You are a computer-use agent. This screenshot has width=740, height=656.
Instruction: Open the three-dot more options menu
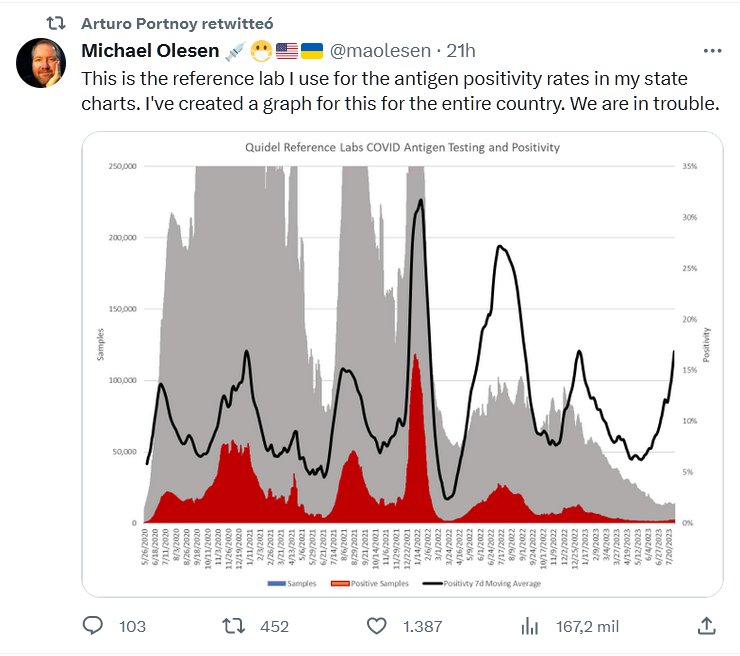(x=713, y=50)
